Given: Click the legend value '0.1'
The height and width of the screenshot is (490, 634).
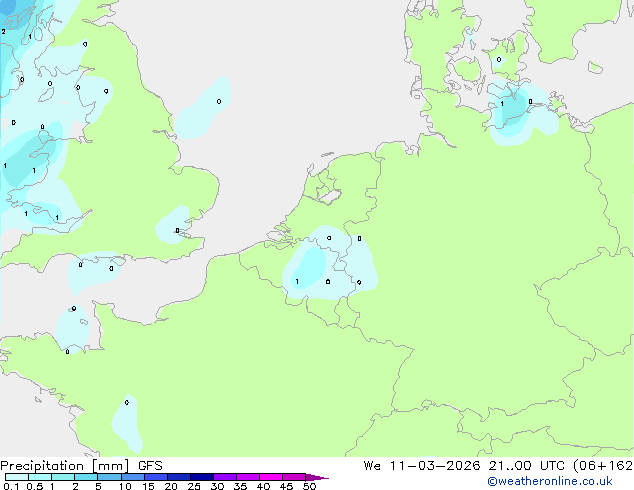Looking at the screenshot, I should [x=11, y=486].
